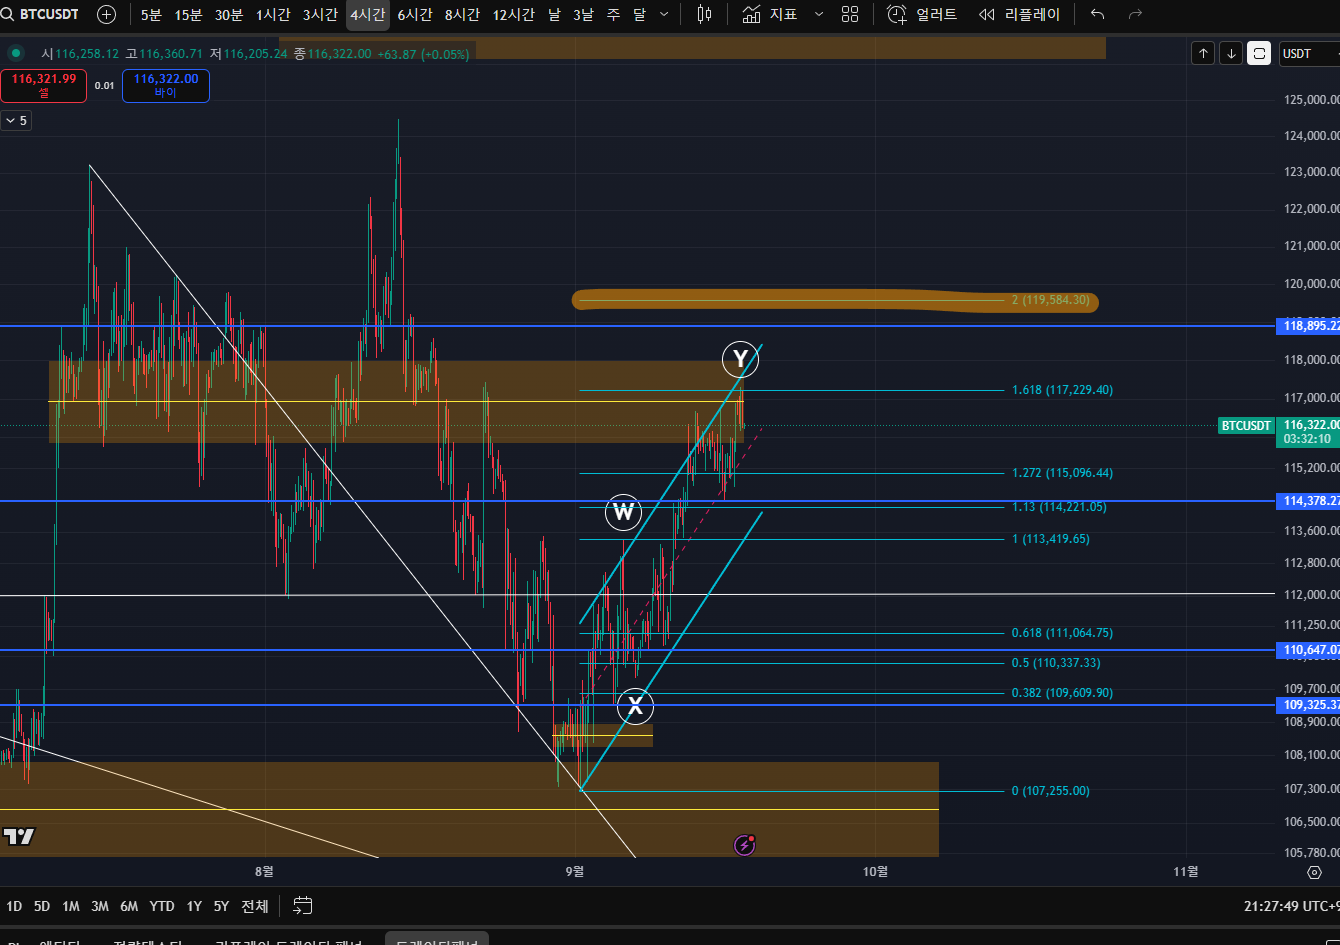Click the symbol search magnifier icon
Image resolution: width=1340 pixels, height=945 pixels.
[x=8, y=14]
